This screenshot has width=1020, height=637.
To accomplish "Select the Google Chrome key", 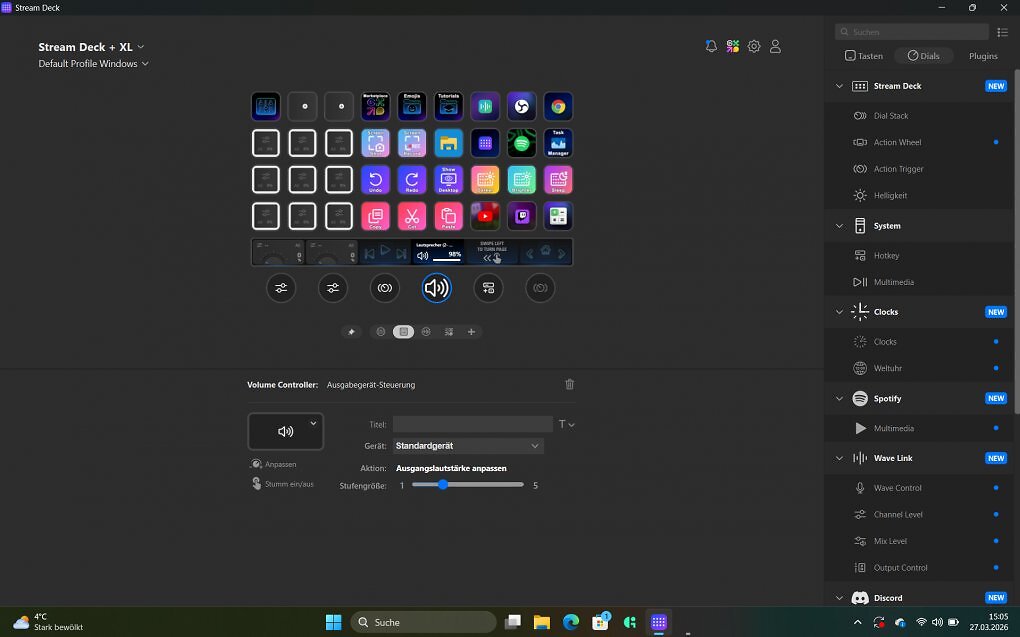I will pos(558,107).
